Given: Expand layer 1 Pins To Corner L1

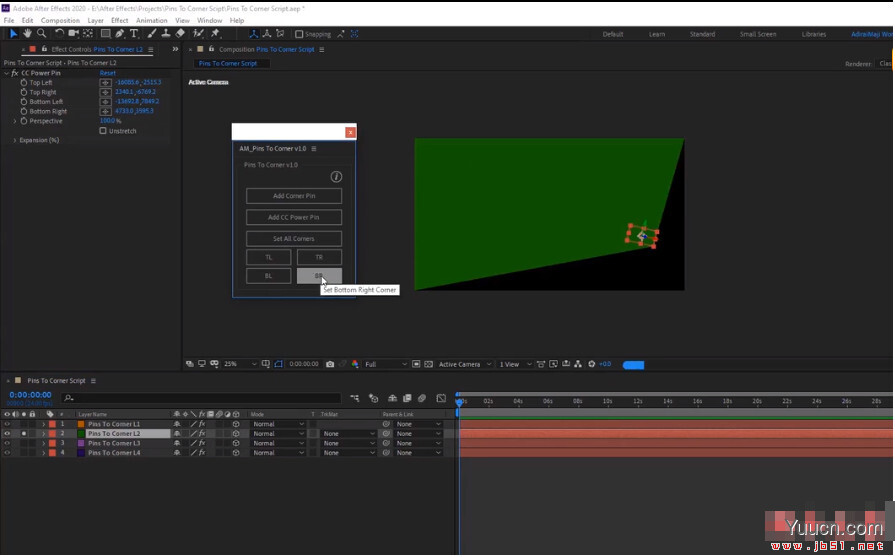Looking at the screenshot, I should (x=43, y=424).
